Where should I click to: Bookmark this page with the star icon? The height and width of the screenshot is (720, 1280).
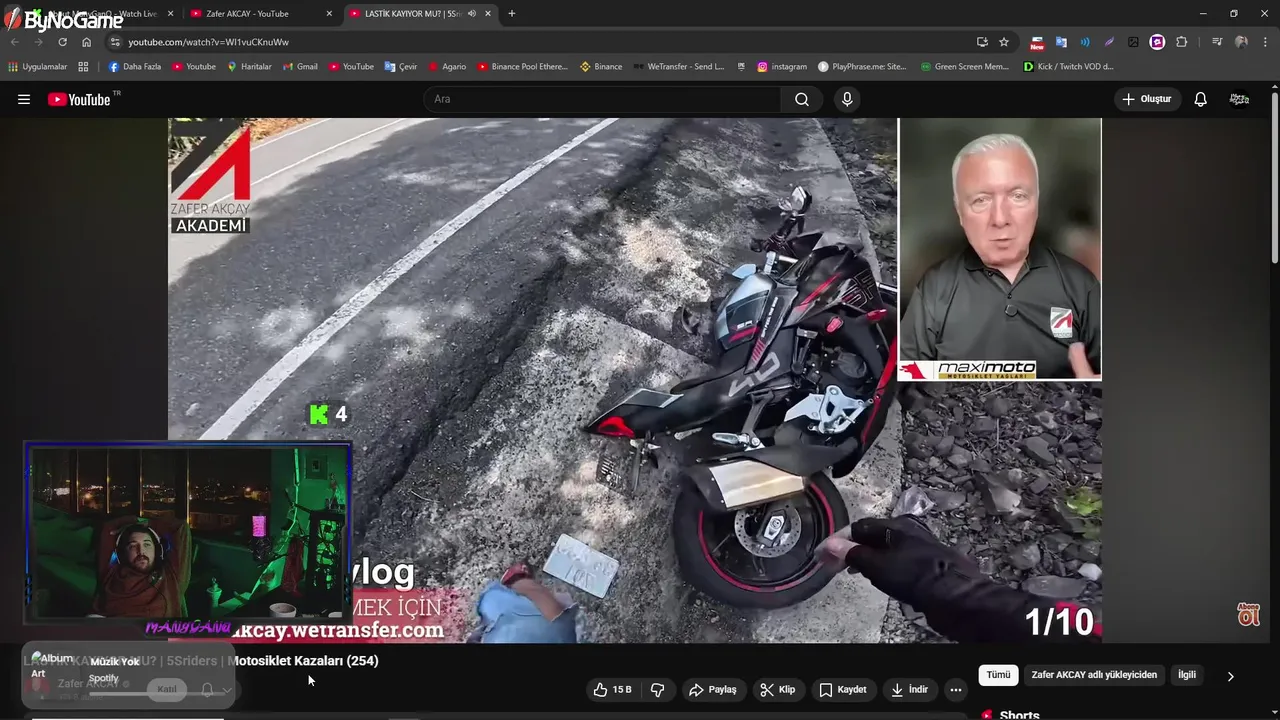1004,42
